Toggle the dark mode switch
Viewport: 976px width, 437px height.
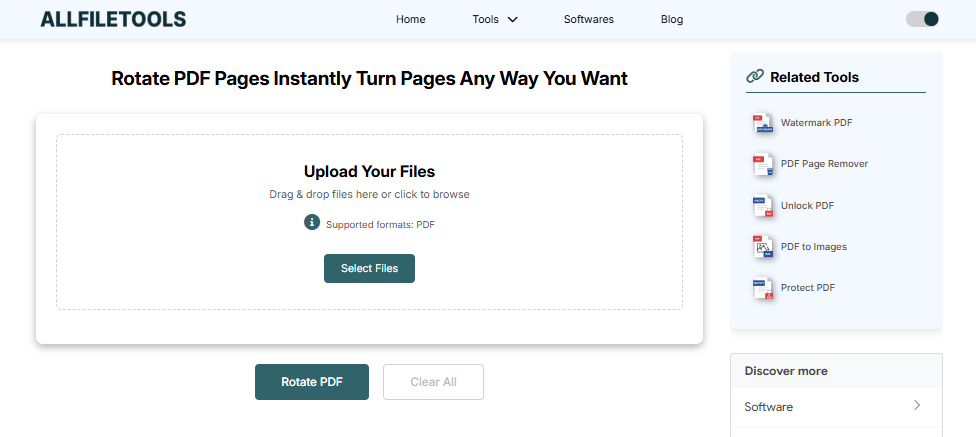[922, 19]
